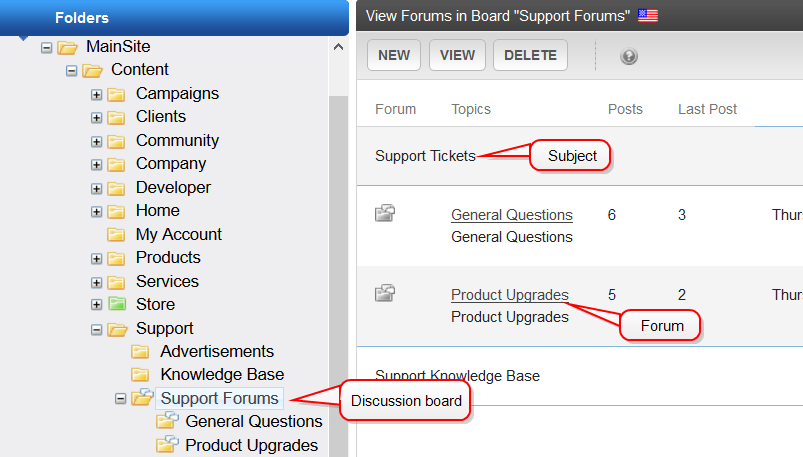Sort by the Topics column header
803x457 pixels.
(x=471, y=109)
